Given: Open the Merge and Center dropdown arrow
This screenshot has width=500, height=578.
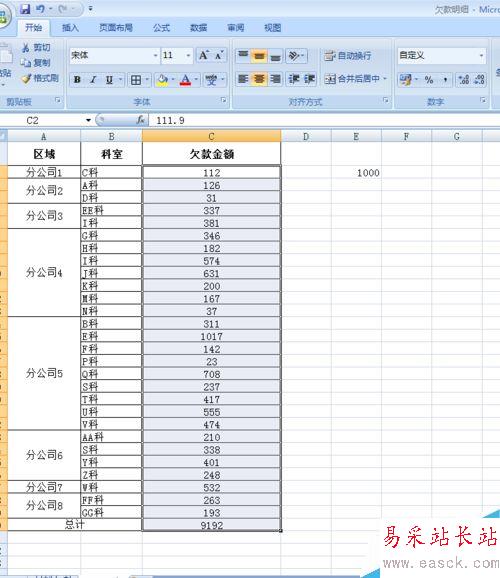Looking at the screenshot, I should tap(385, 79).
